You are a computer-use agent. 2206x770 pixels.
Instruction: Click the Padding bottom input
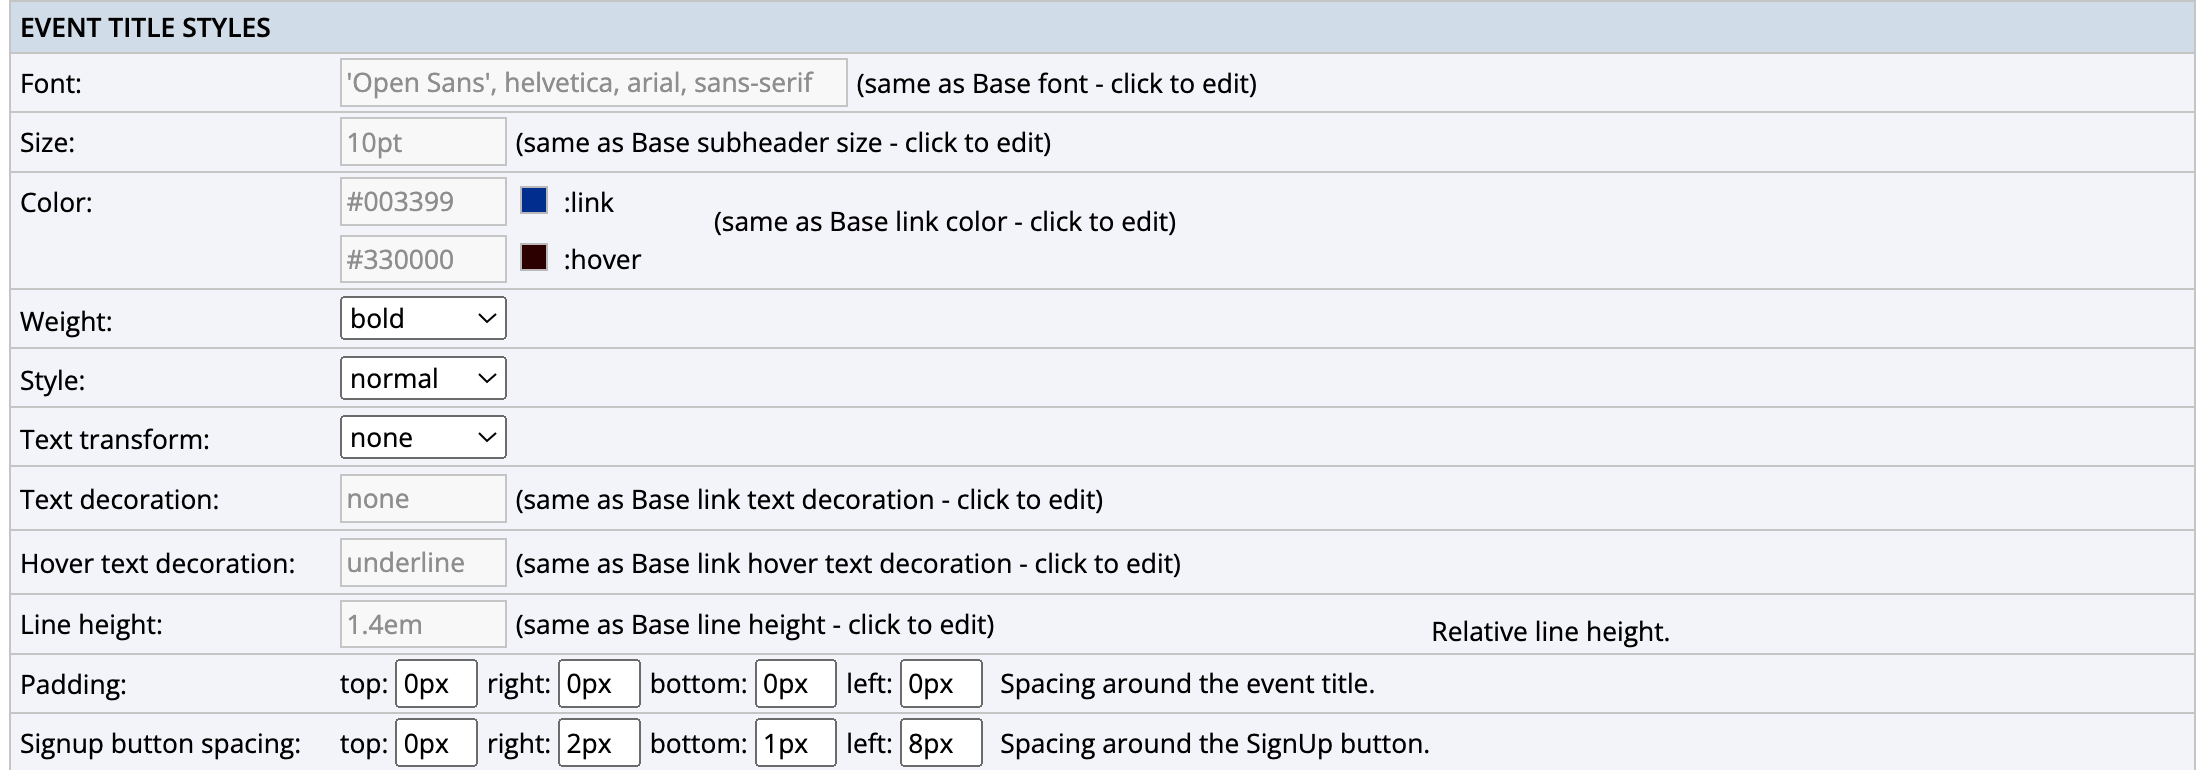coord(795,684)
